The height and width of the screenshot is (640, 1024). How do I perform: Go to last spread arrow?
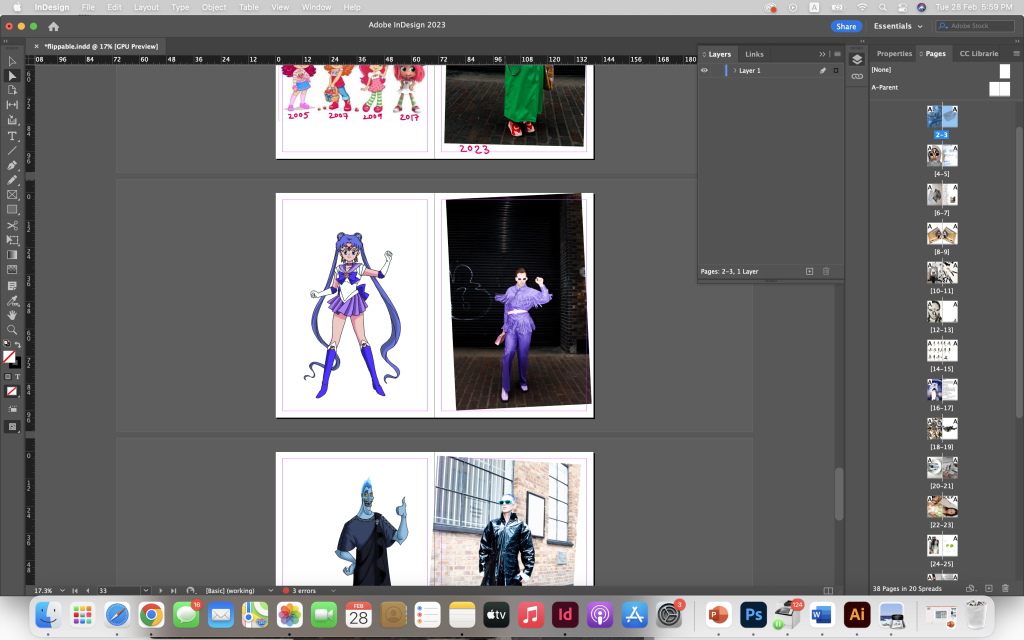(x=173, y=590)
